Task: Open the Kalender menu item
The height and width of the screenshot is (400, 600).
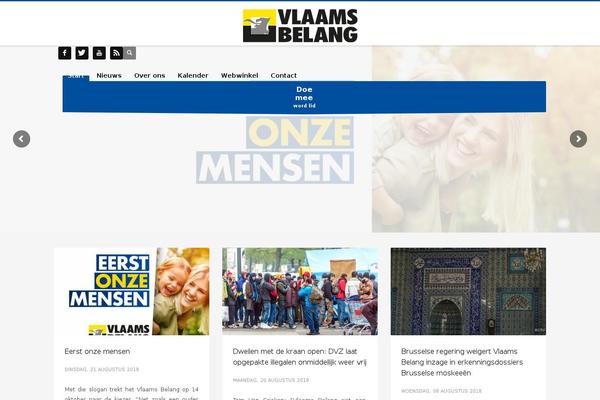Action: [x=193, y=75]
